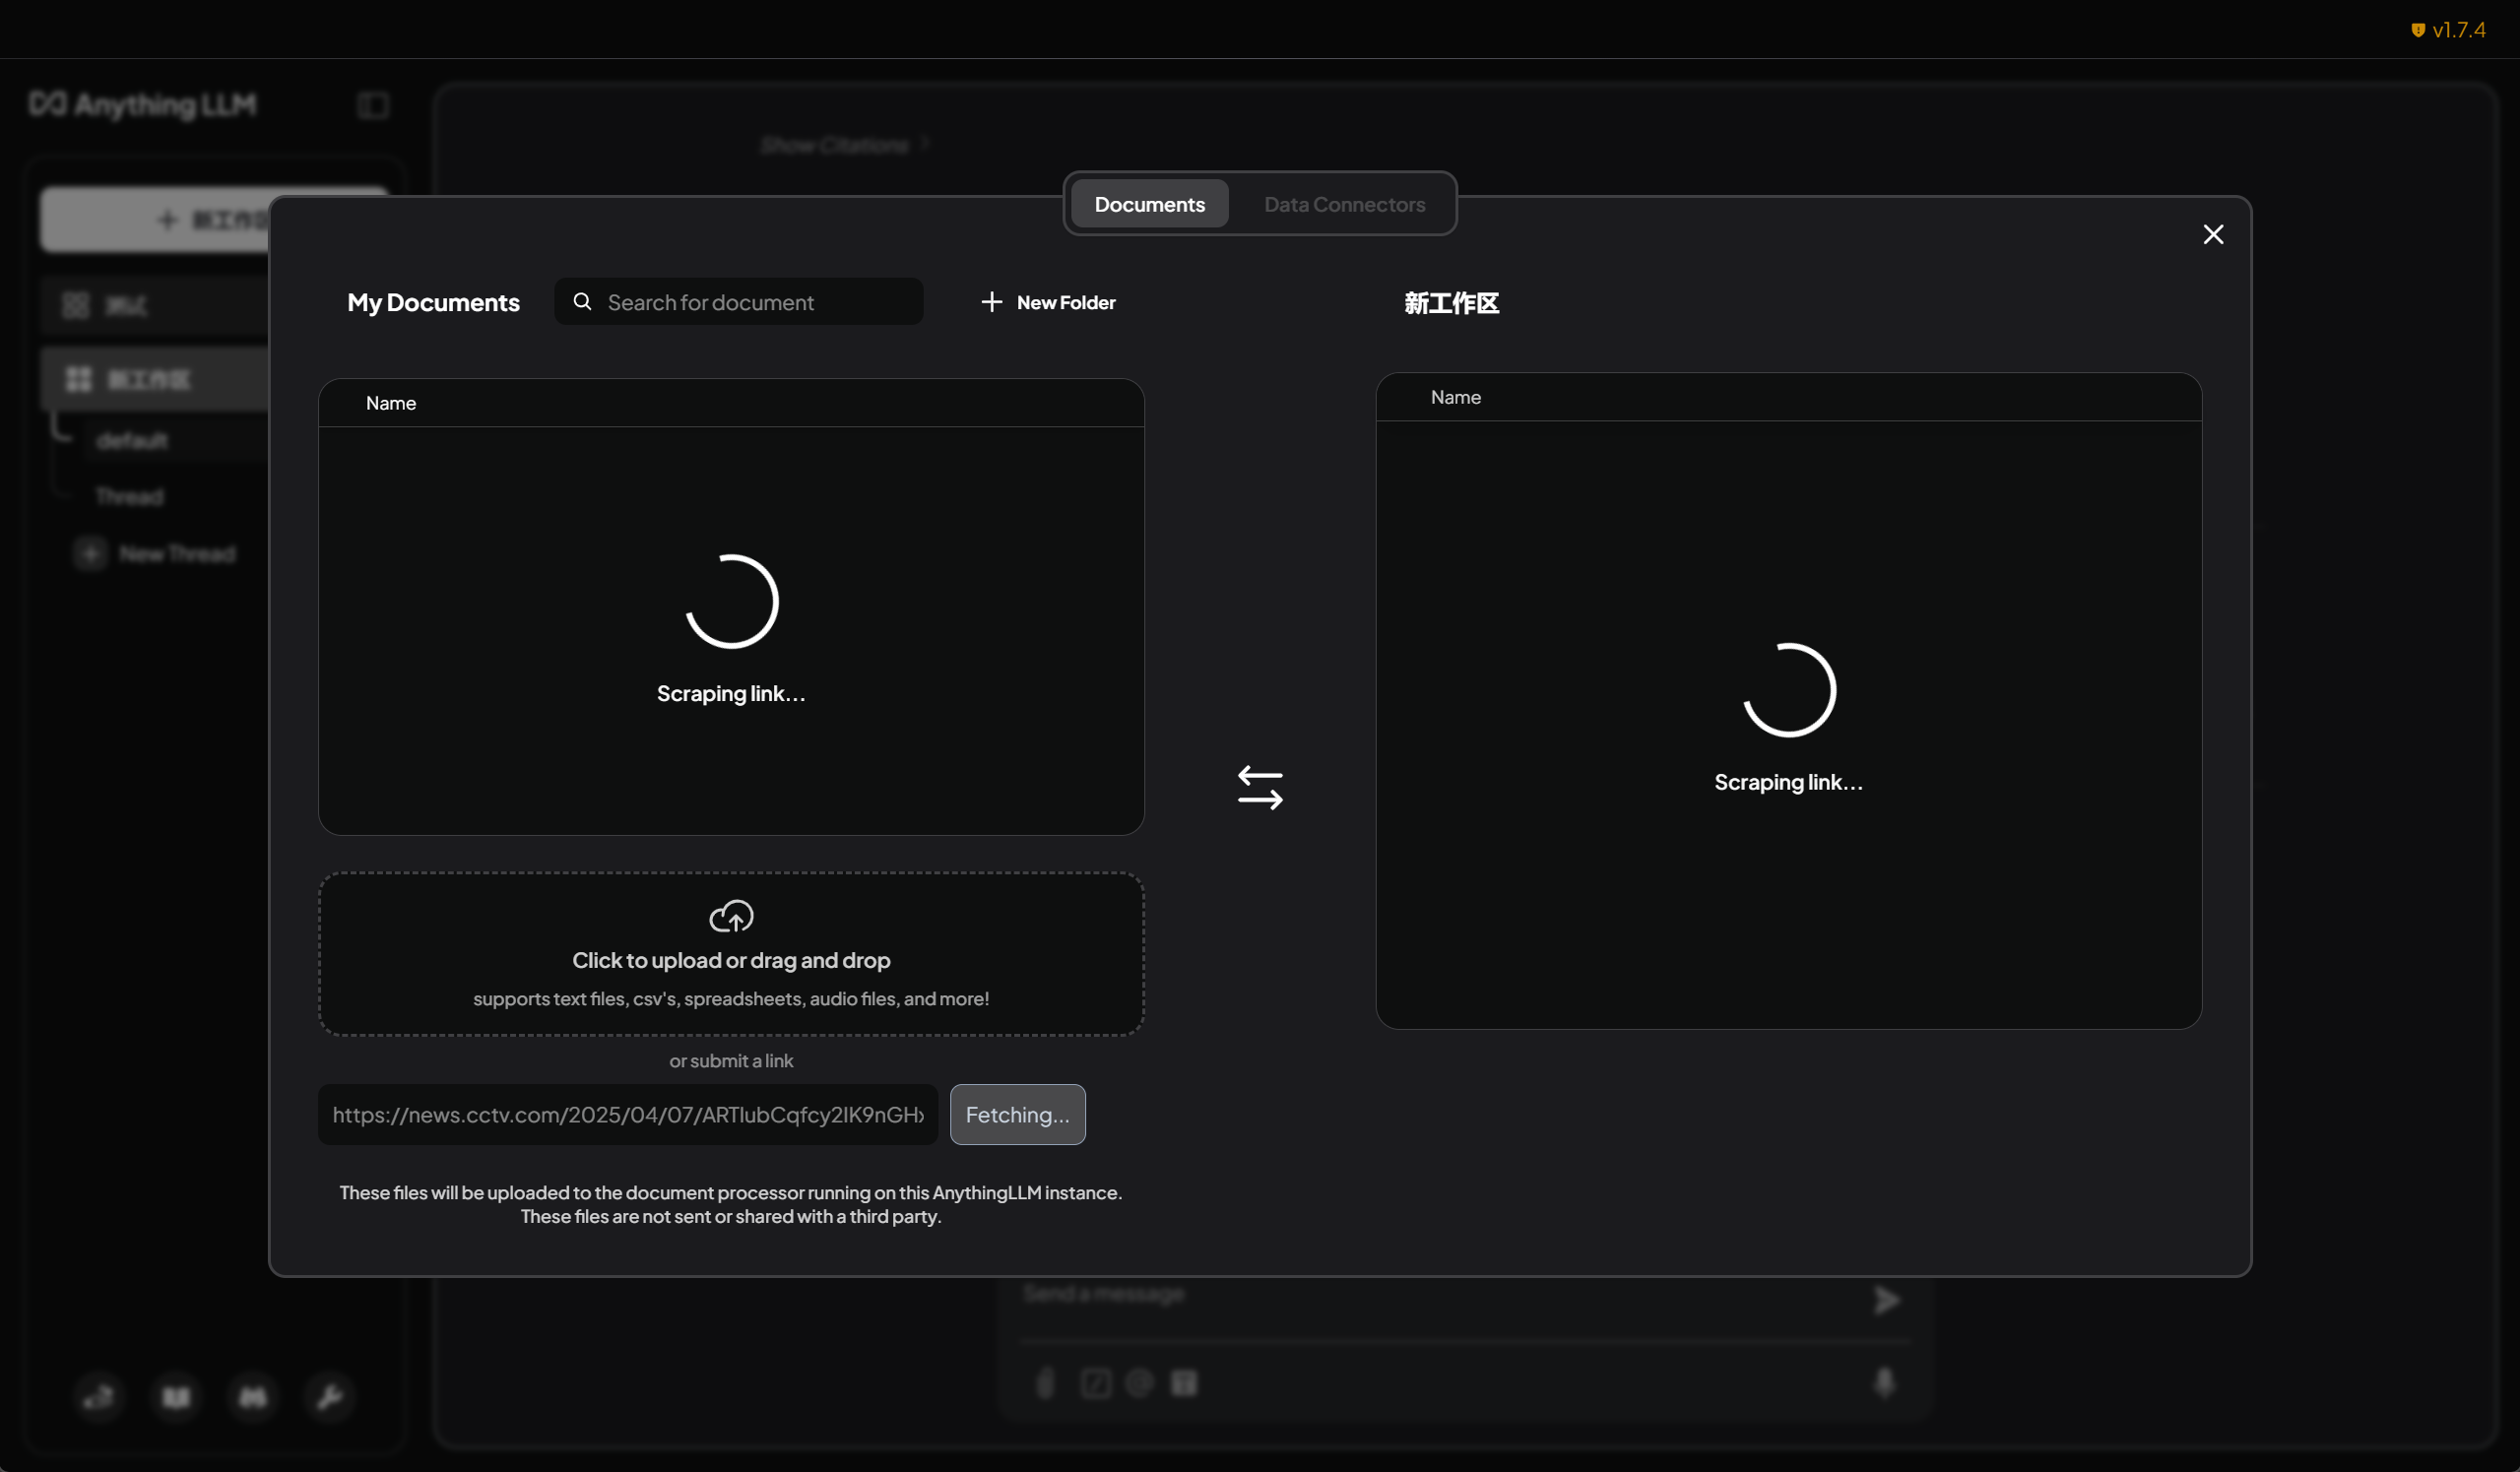This screenshot has height=1472, width=2520.
Task: Click the wrench settings icon in sidebar
Action: click(329, 1396)
